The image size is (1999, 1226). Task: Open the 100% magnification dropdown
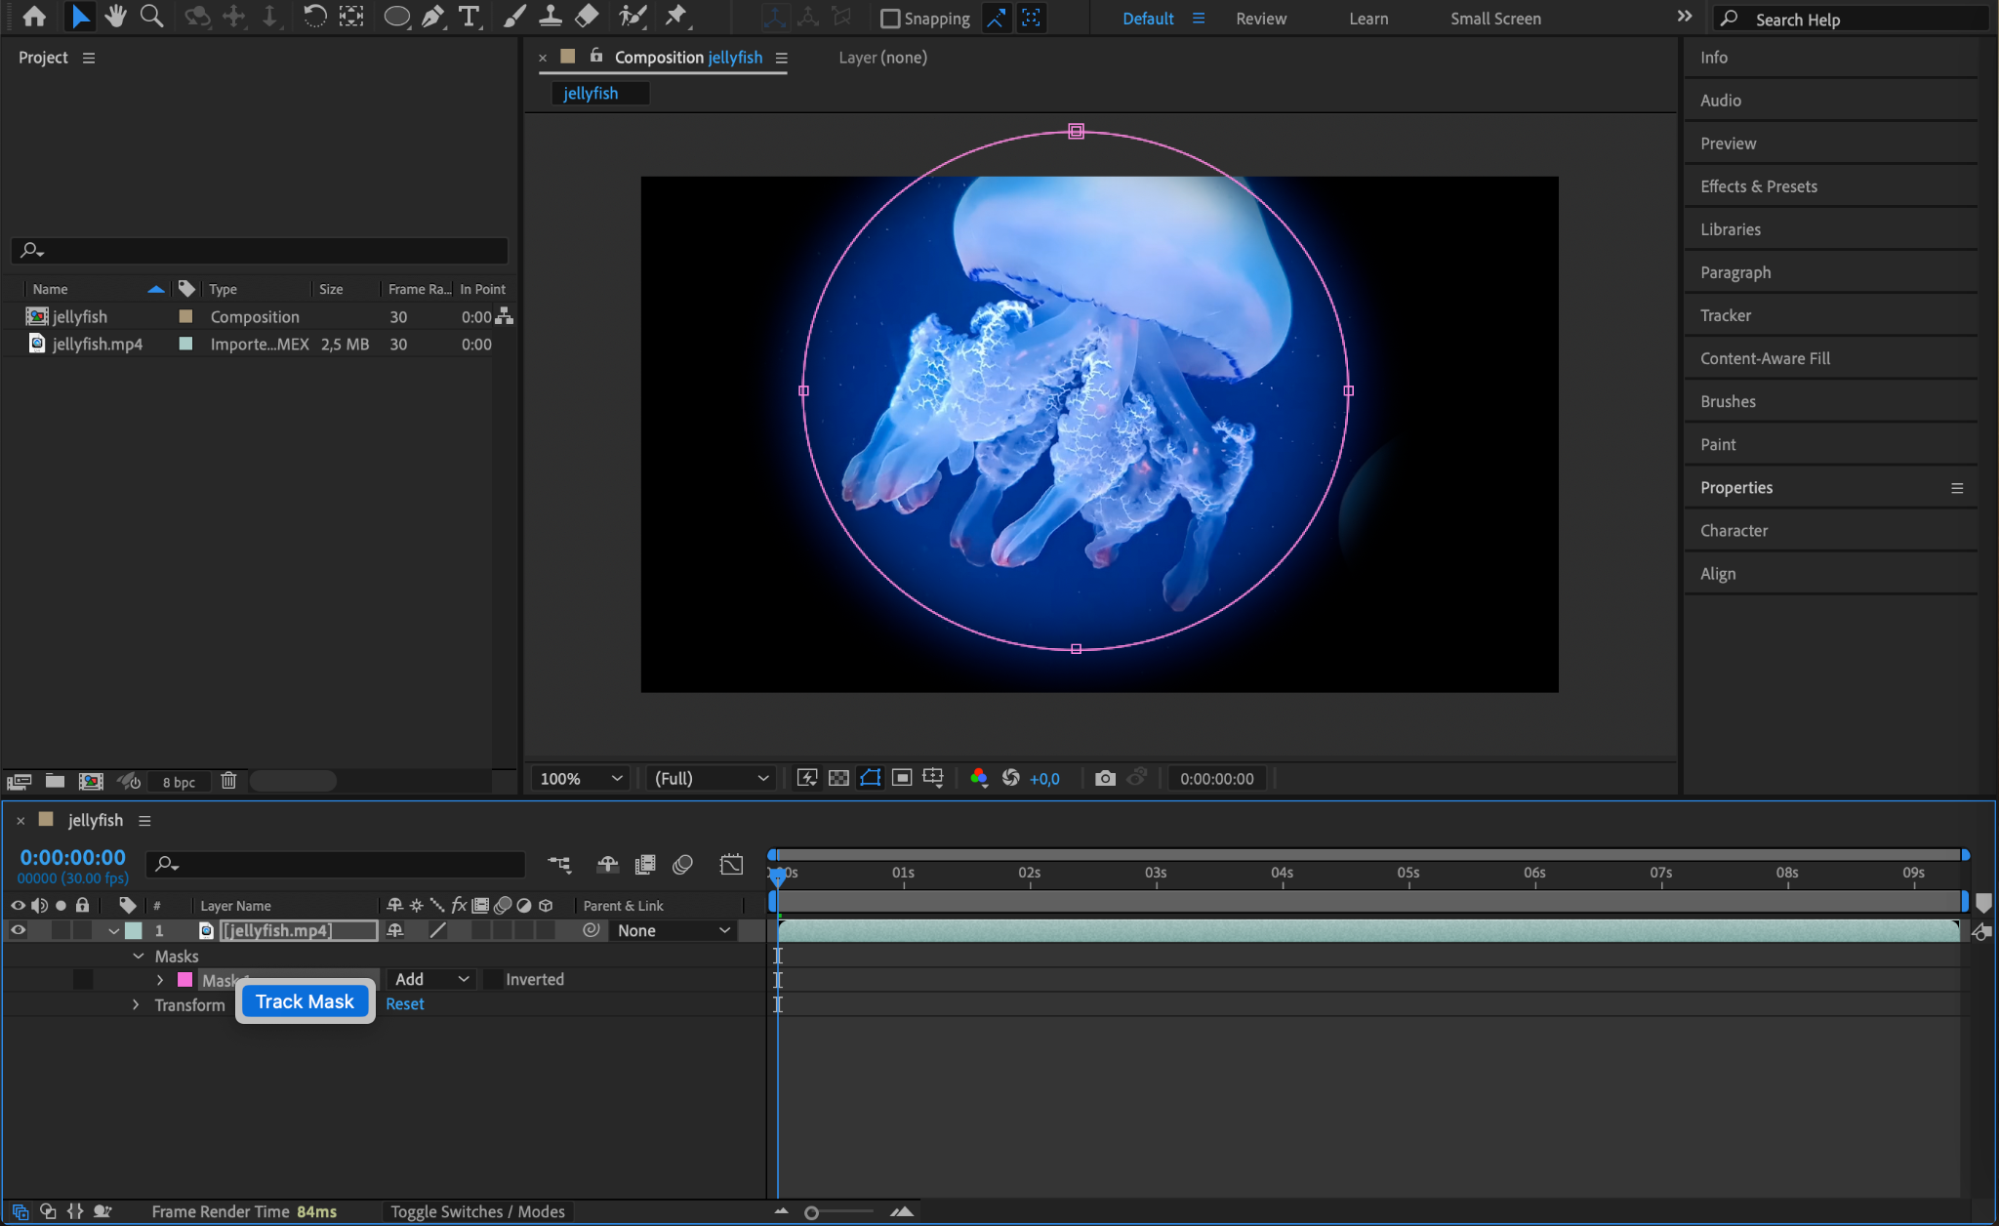[x=581, y=778]
